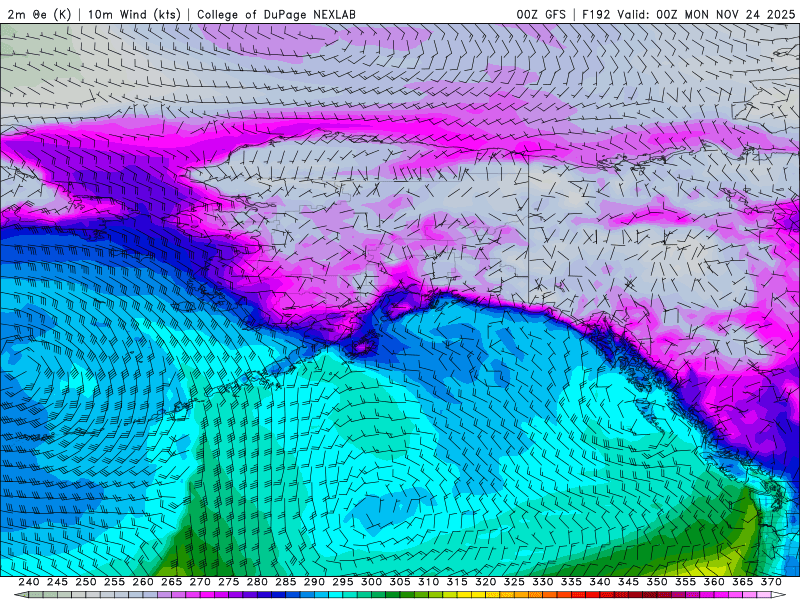The height and width of the screenshot is (600, 800).
Task: Click the 330 value on the color scale
Action: pos(543,582)
